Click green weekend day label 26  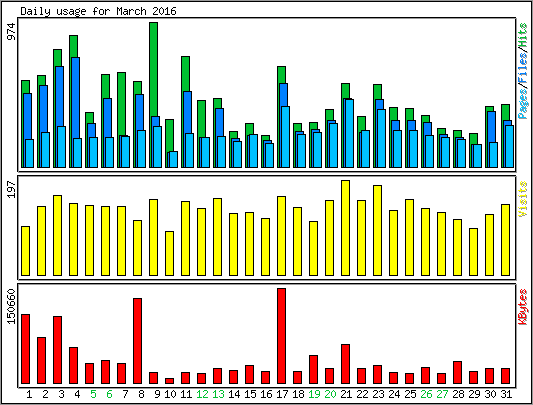[426, 394]
